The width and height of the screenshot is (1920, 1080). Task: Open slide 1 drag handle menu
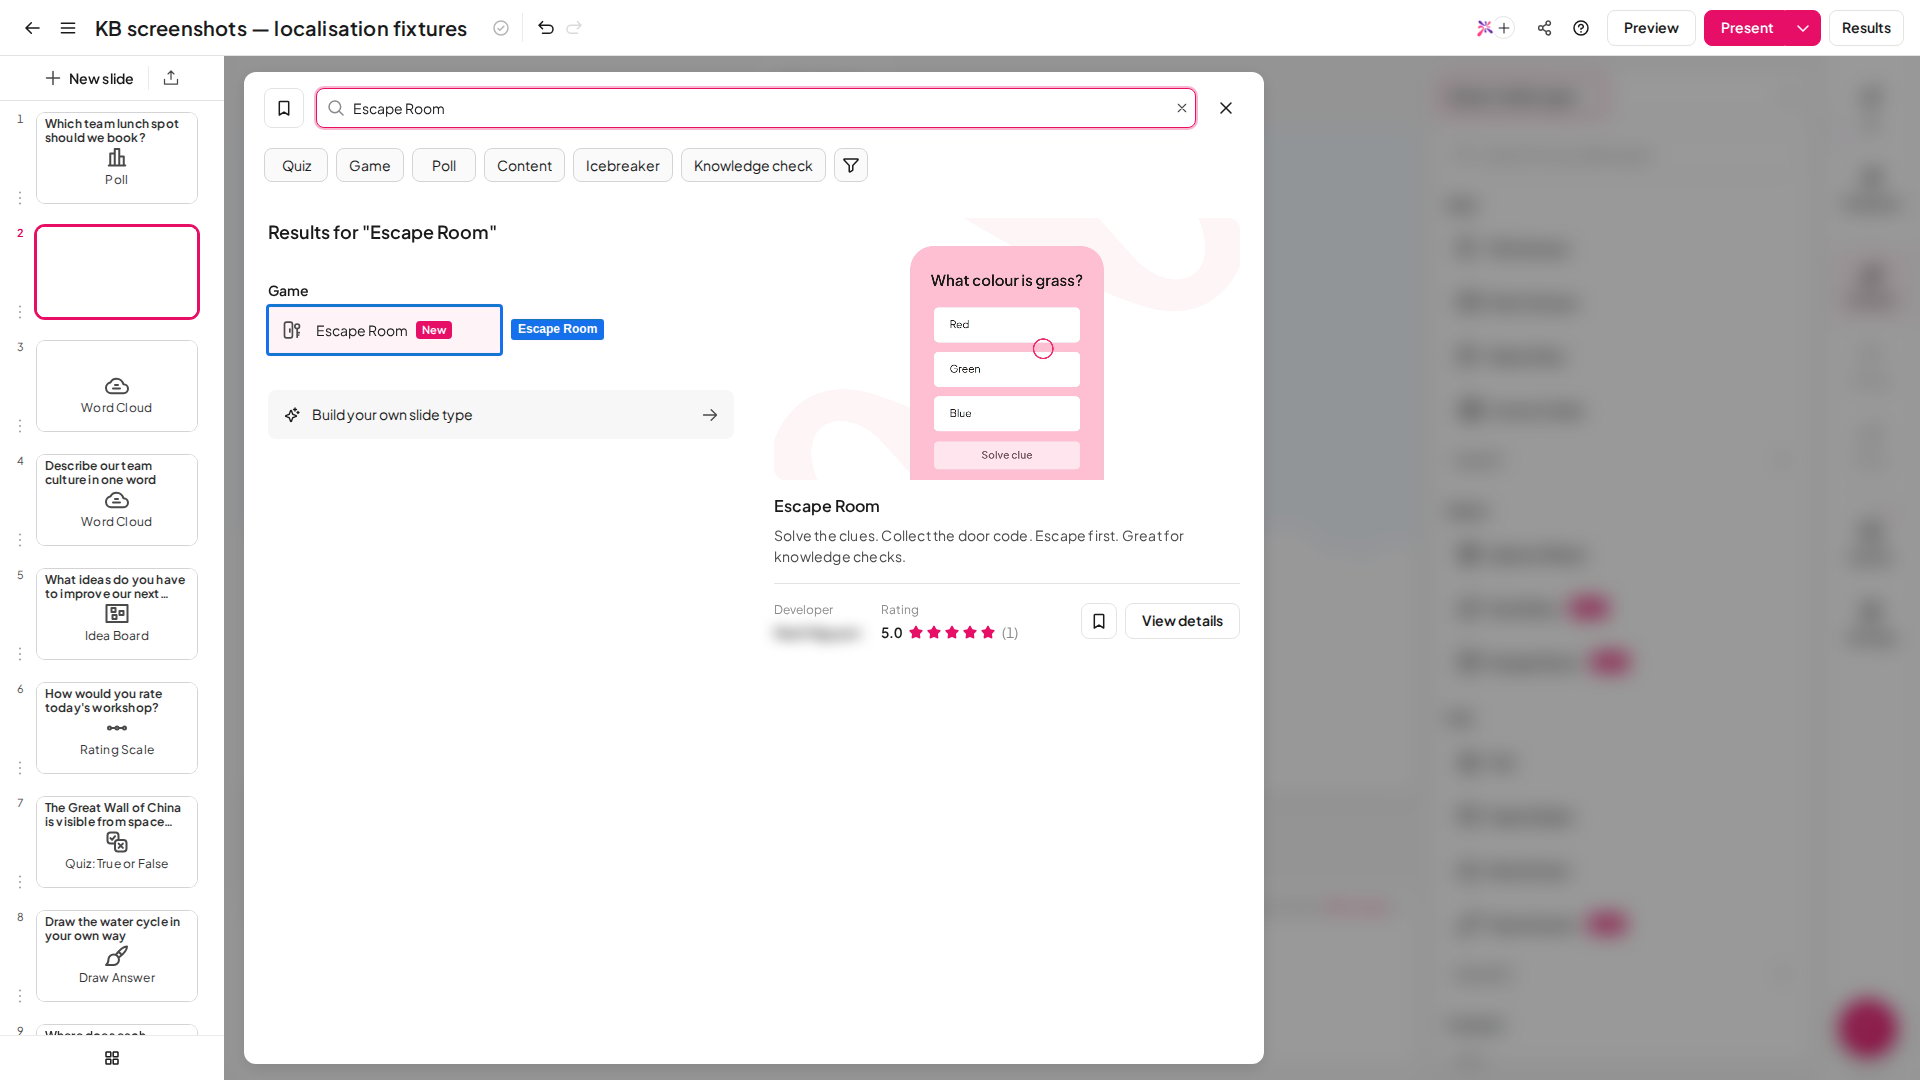[19, 198]
